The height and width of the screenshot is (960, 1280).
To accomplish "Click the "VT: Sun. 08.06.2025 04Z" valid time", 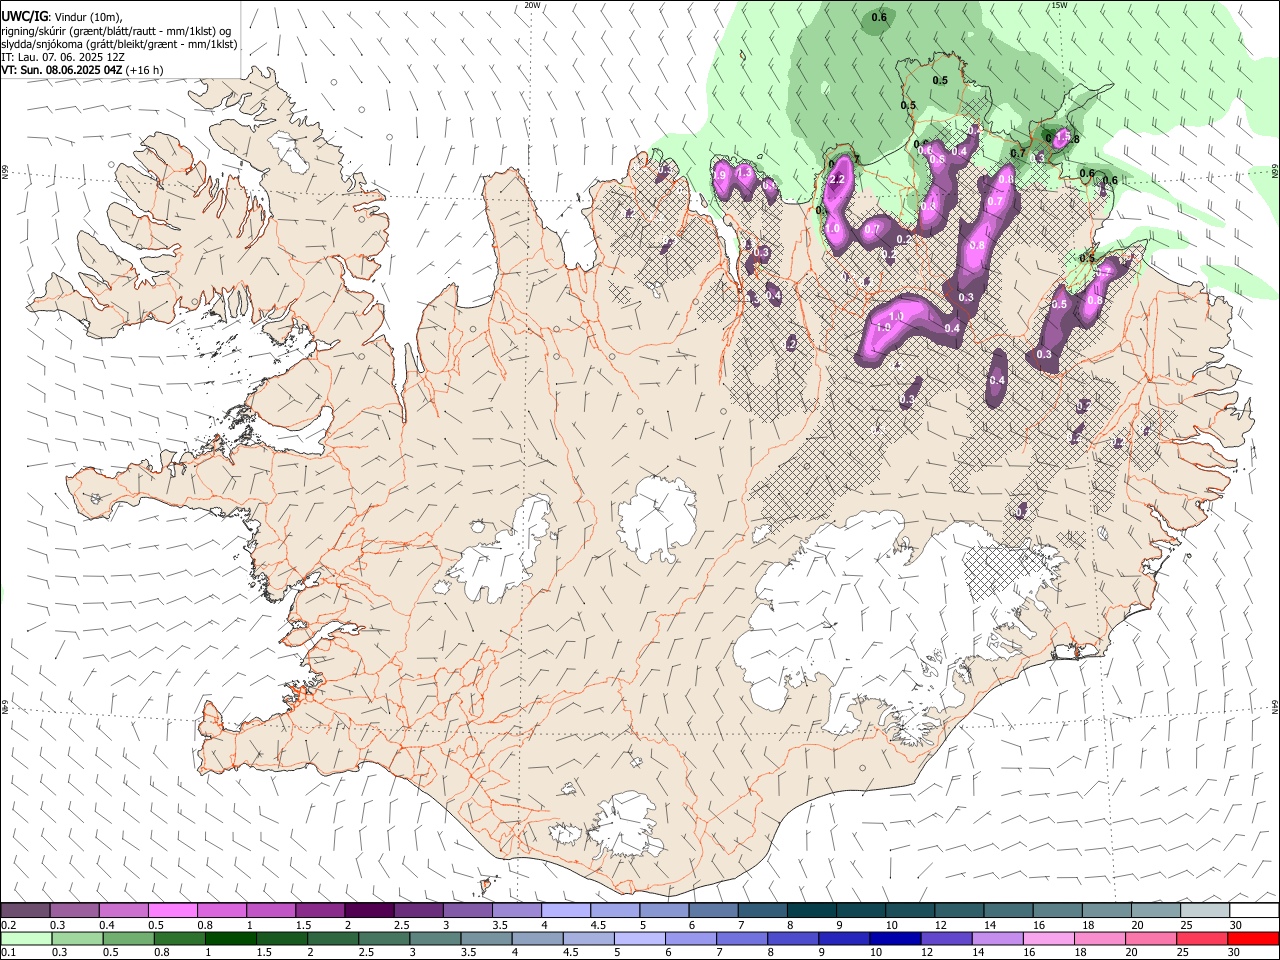I will tap(62, 70).
